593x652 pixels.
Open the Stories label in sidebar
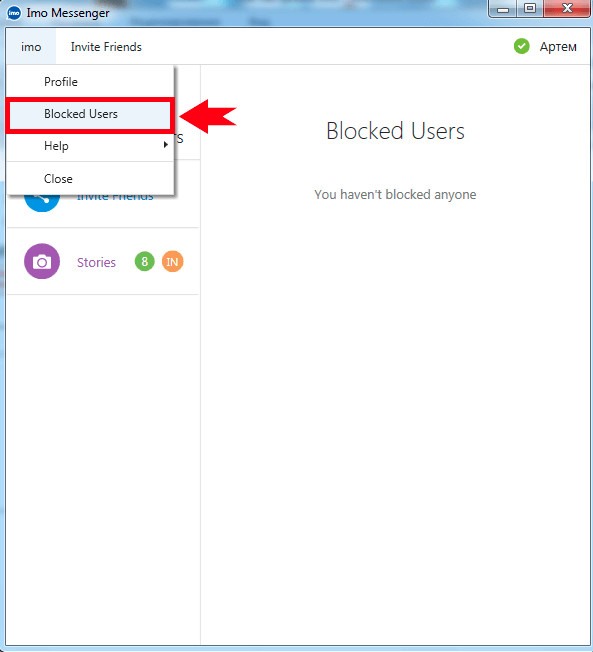(96, 262)
